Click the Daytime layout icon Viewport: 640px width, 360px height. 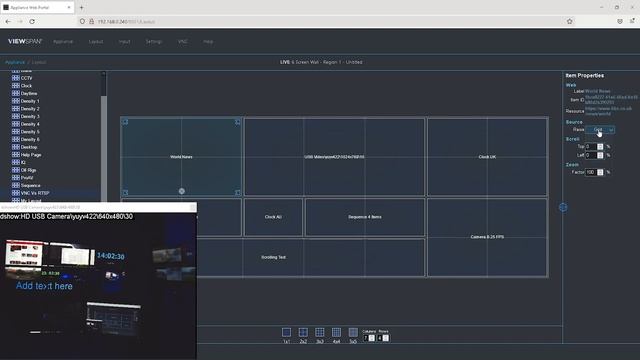(16, 93)
